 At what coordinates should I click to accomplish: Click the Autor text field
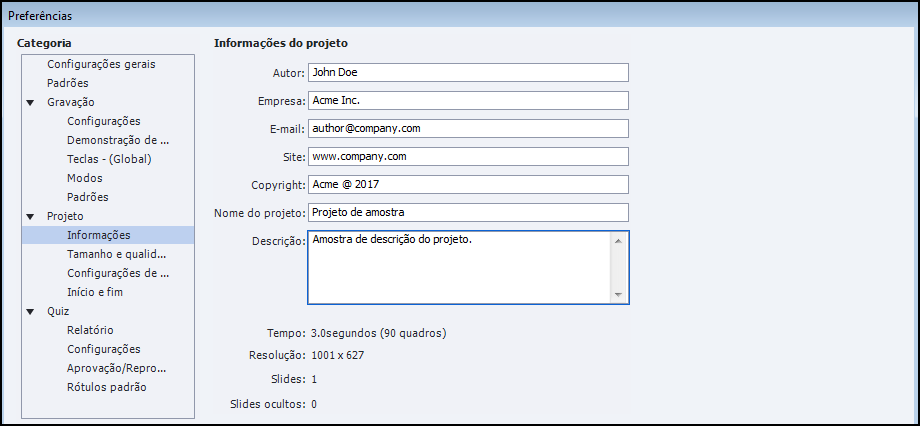[467, 72]
